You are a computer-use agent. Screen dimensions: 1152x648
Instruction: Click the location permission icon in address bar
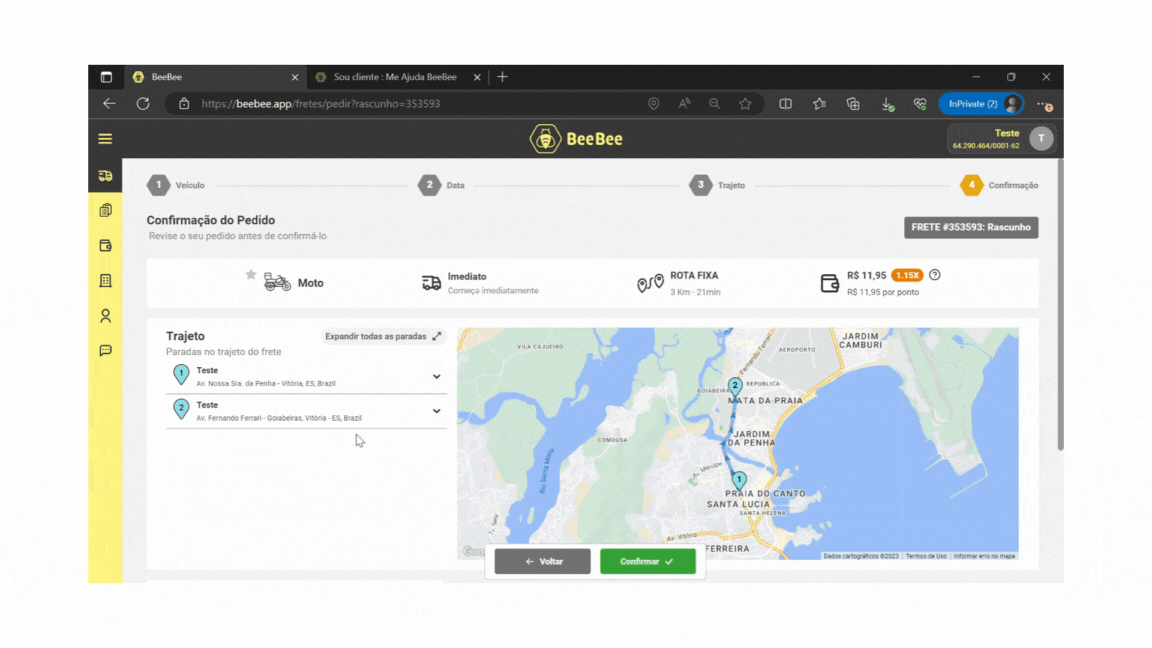(653, 104)
